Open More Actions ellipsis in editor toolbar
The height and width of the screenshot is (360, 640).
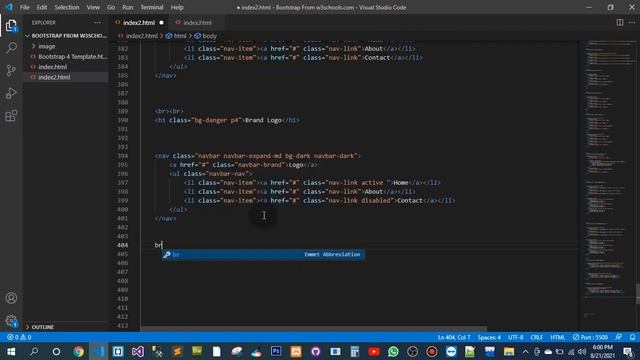[632, 22]
